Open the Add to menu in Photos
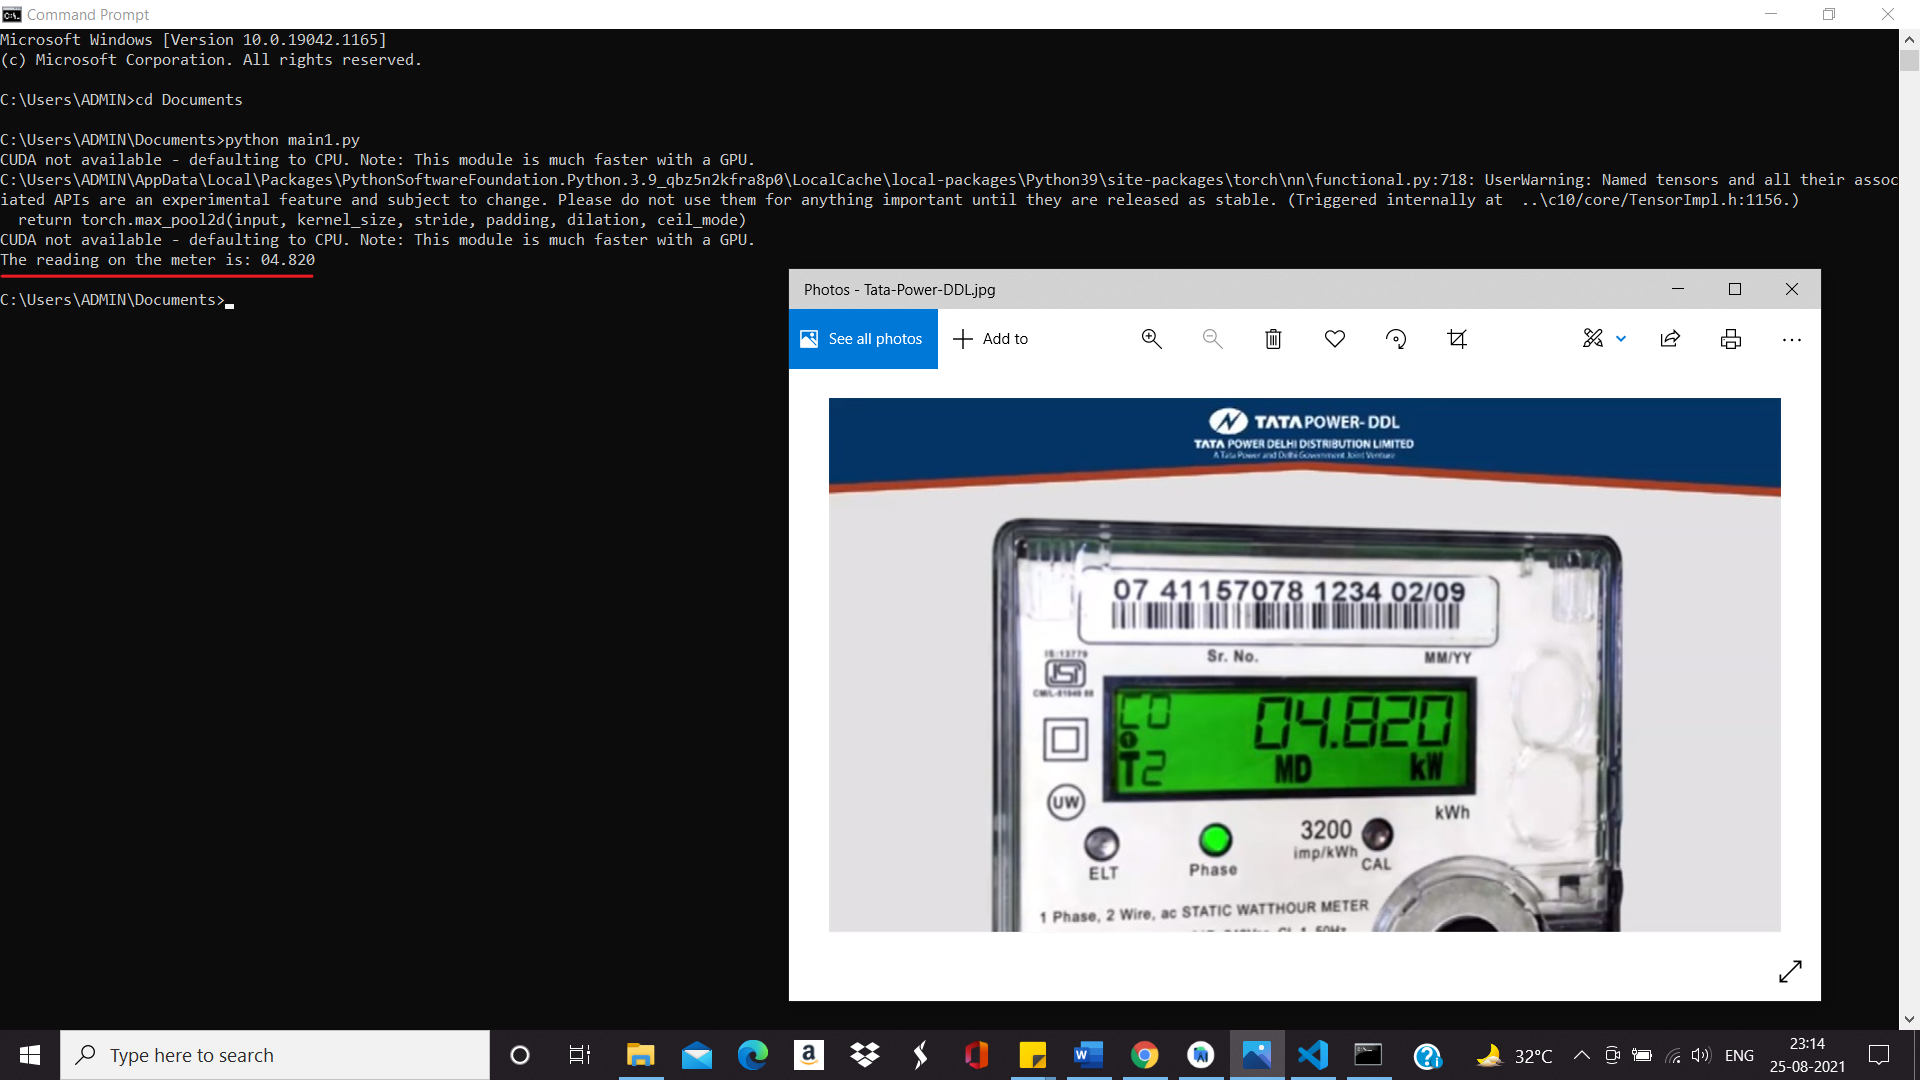1920x1080 pixels. [x=990, y=339]
